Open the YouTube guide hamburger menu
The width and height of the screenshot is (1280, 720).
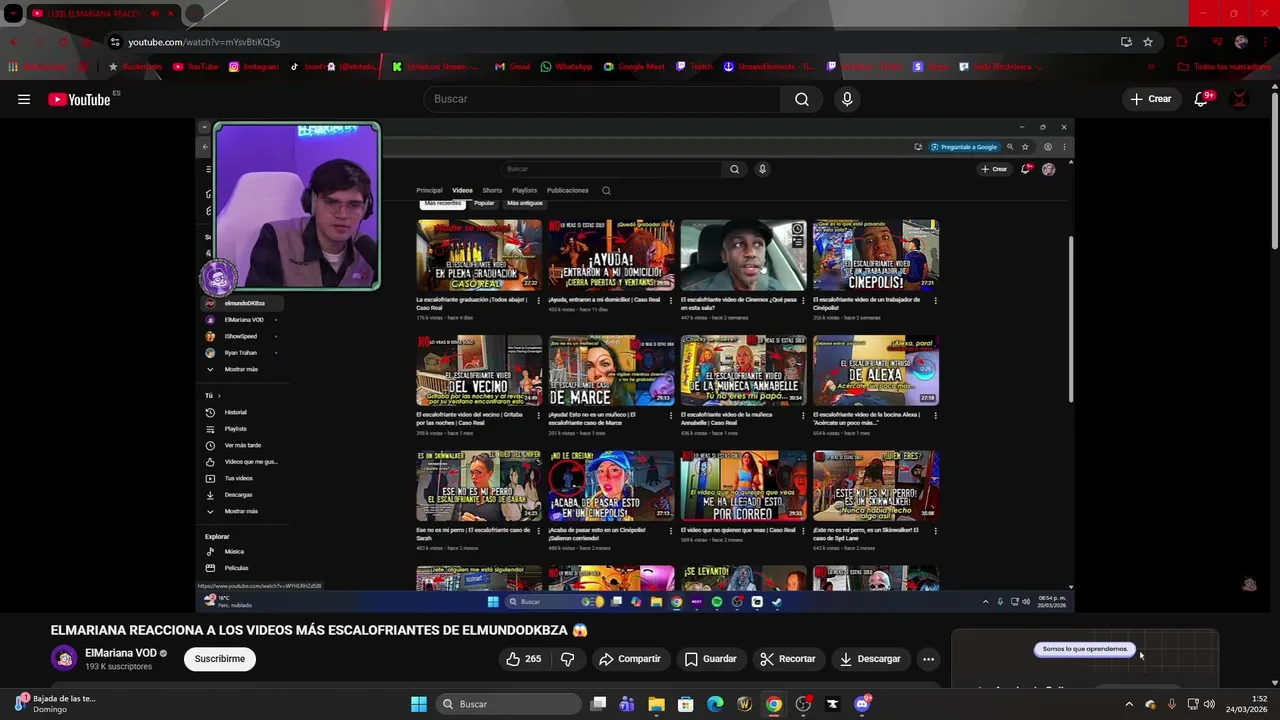(x=24, y=99)
